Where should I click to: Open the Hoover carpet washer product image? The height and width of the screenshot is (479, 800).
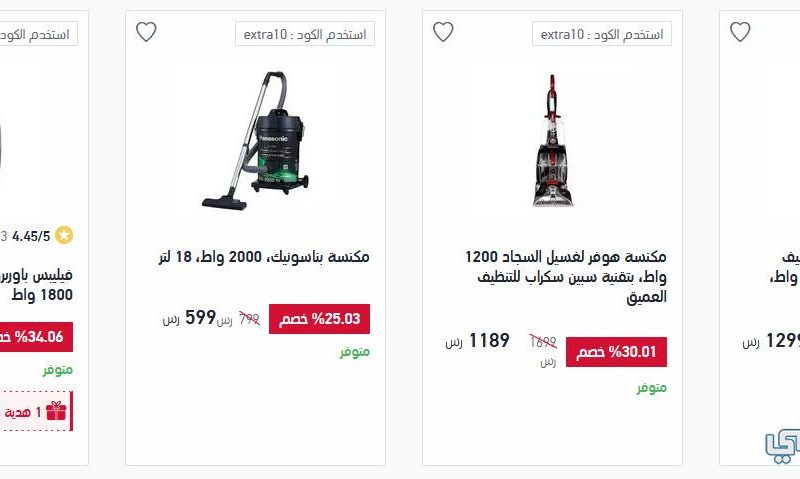tap(553, 141)
